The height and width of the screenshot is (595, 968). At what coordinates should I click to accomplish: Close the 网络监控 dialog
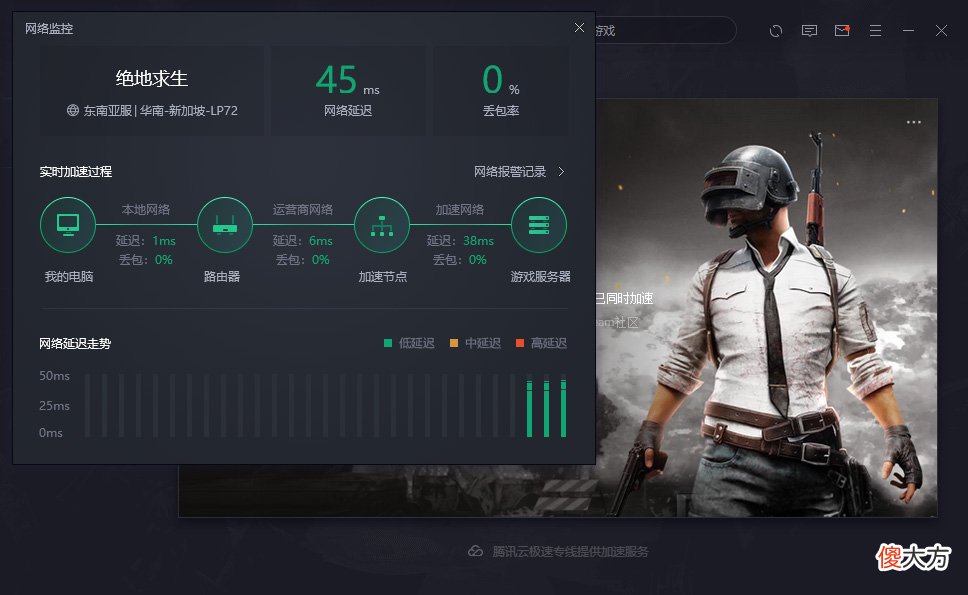pos(579,28)
